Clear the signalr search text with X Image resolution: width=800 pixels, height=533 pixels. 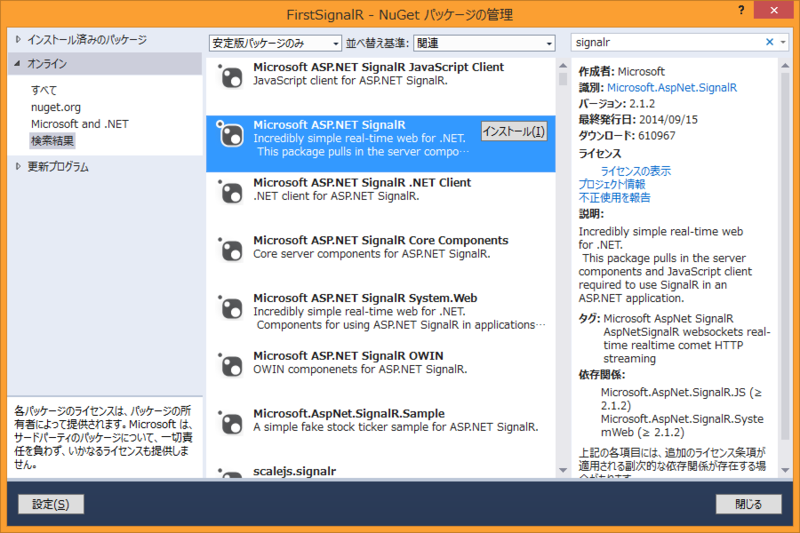point(769,42)
